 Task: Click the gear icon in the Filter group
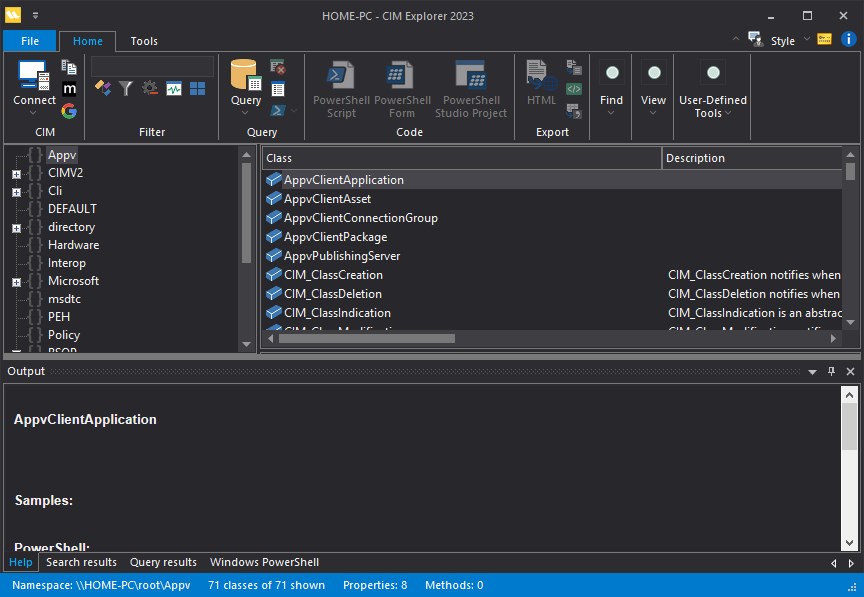click(150, 88)
